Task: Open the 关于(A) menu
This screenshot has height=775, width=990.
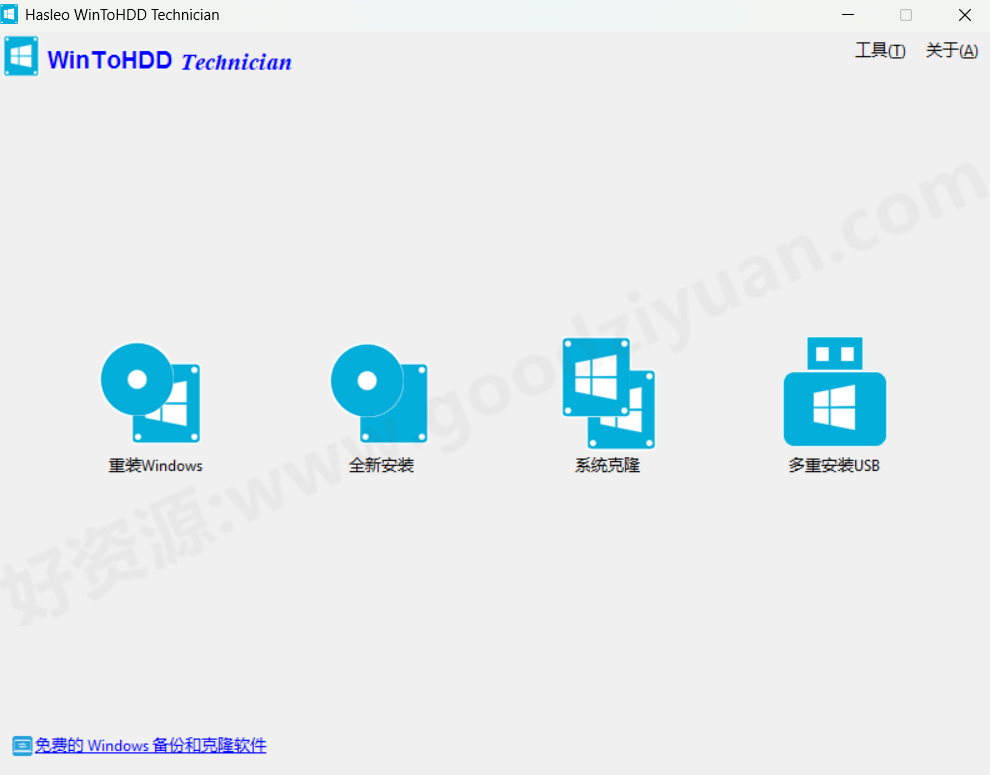Action: [951, 50]
